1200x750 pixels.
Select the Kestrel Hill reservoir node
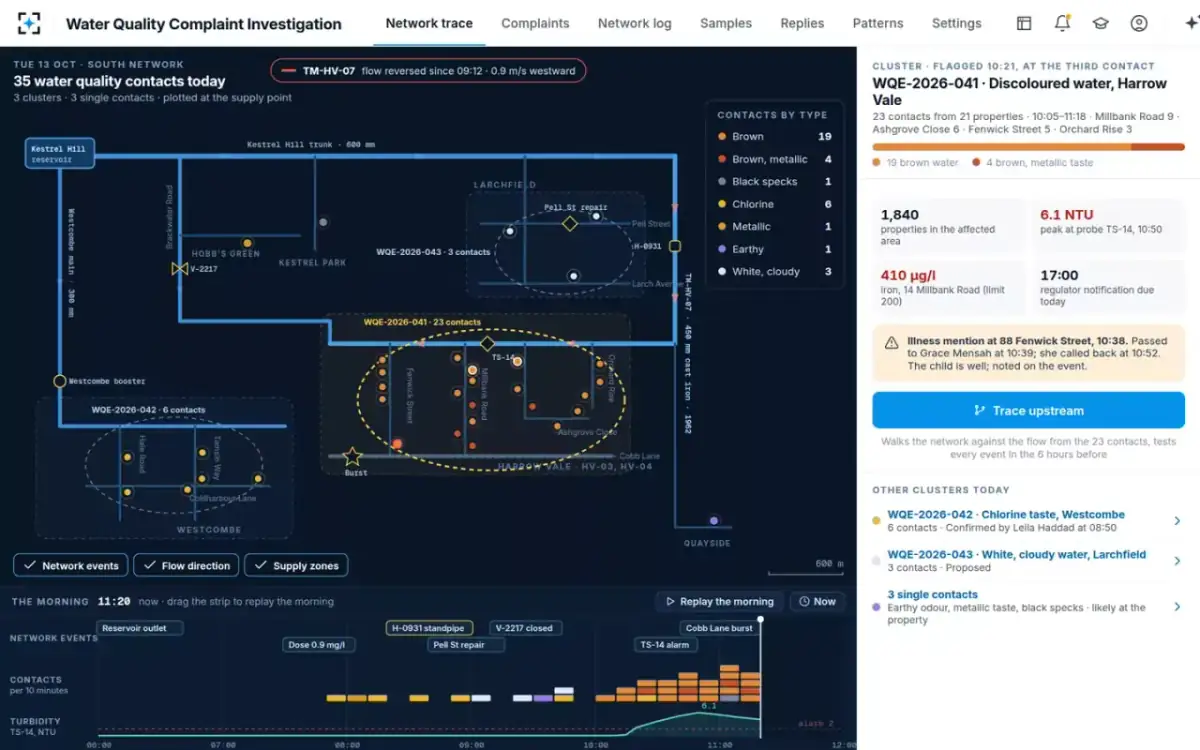point(60,153)
